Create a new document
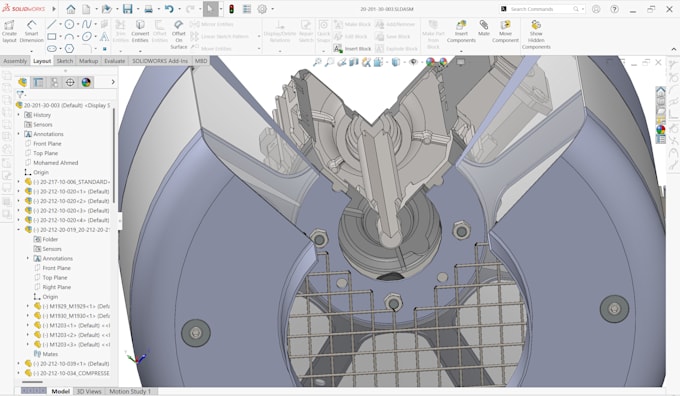The height and width of the screenshot is (396, 680). pyautogui.click(x=86, y=9)
